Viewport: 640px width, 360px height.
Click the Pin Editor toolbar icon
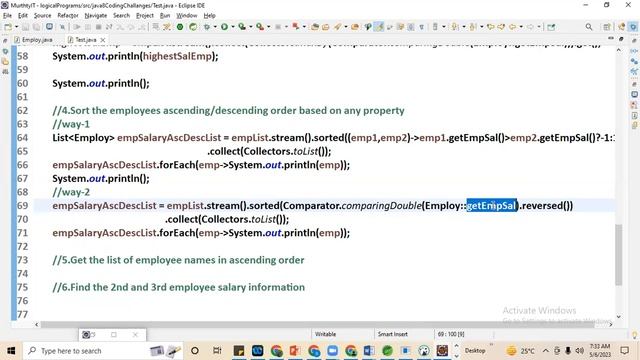tap(551, 27)
